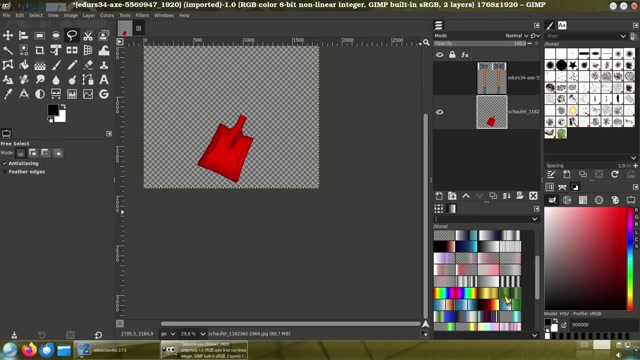640x360 pixels.
Task: Select the Measure compass tool
Action: [24, 94]
